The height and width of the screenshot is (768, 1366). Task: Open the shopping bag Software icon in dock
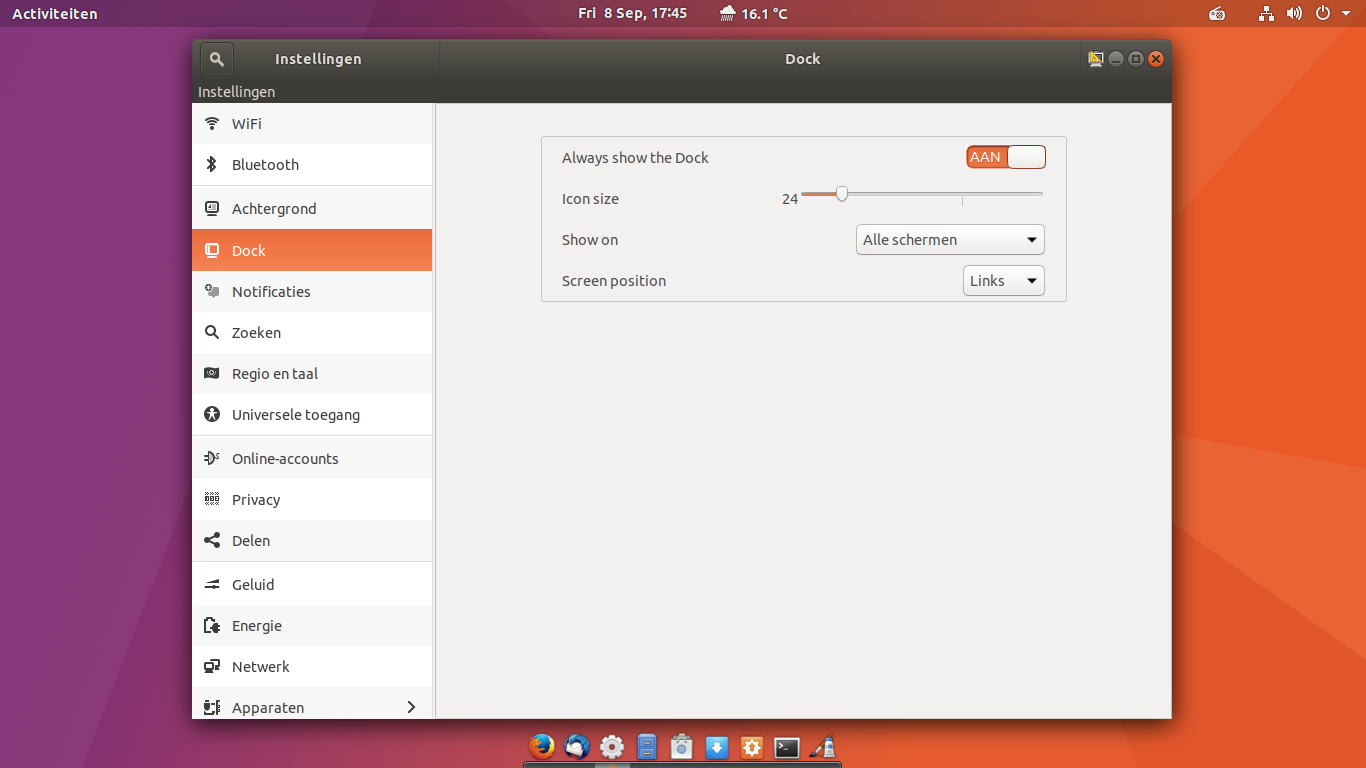click(682, 746)
